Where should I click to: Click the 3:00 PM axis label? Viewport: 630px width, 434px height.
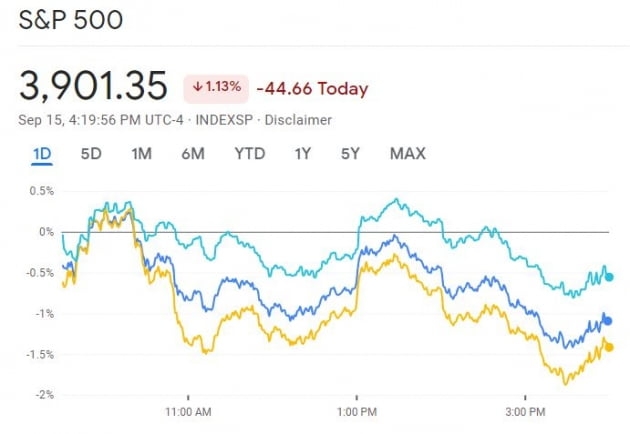tap(525, 412)
